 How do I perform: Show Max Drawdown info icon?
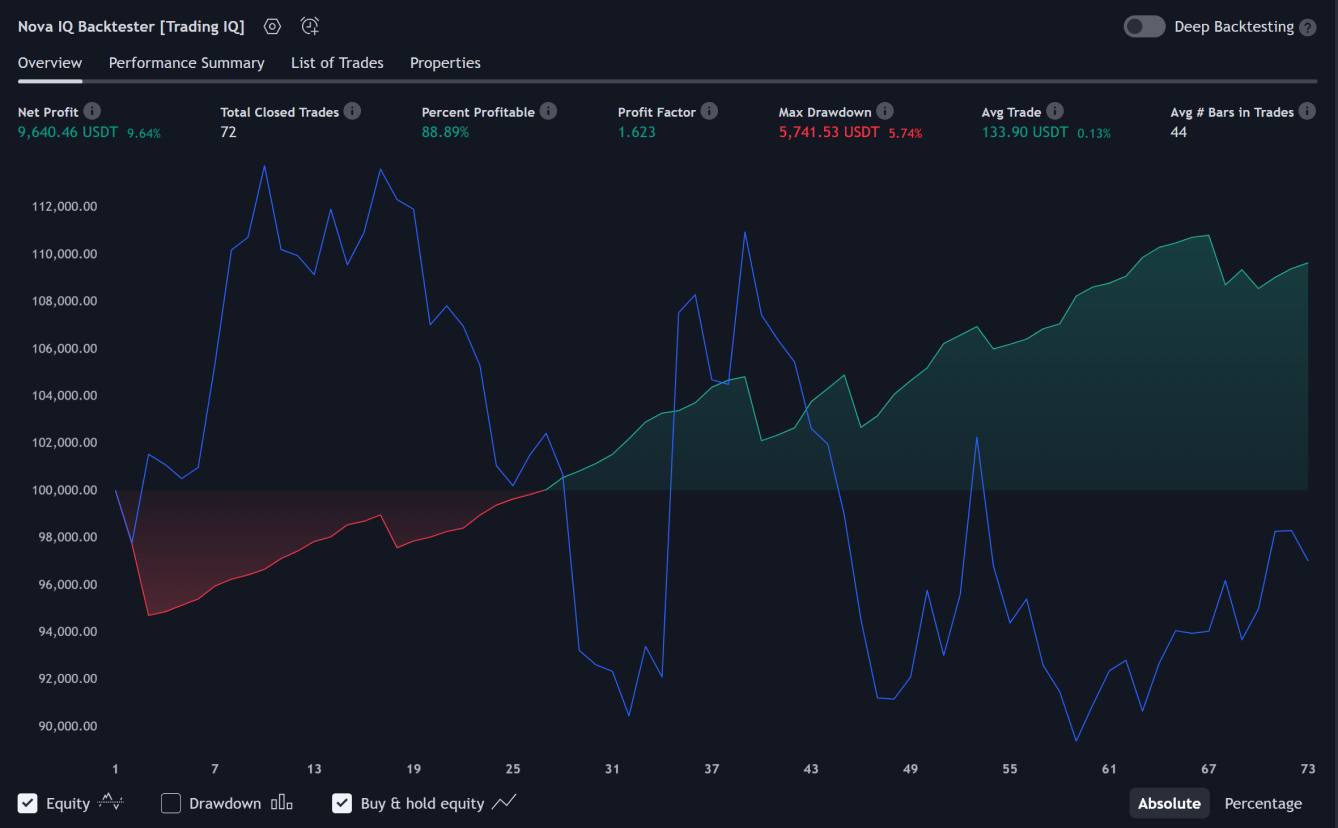[x=885, y=111]
